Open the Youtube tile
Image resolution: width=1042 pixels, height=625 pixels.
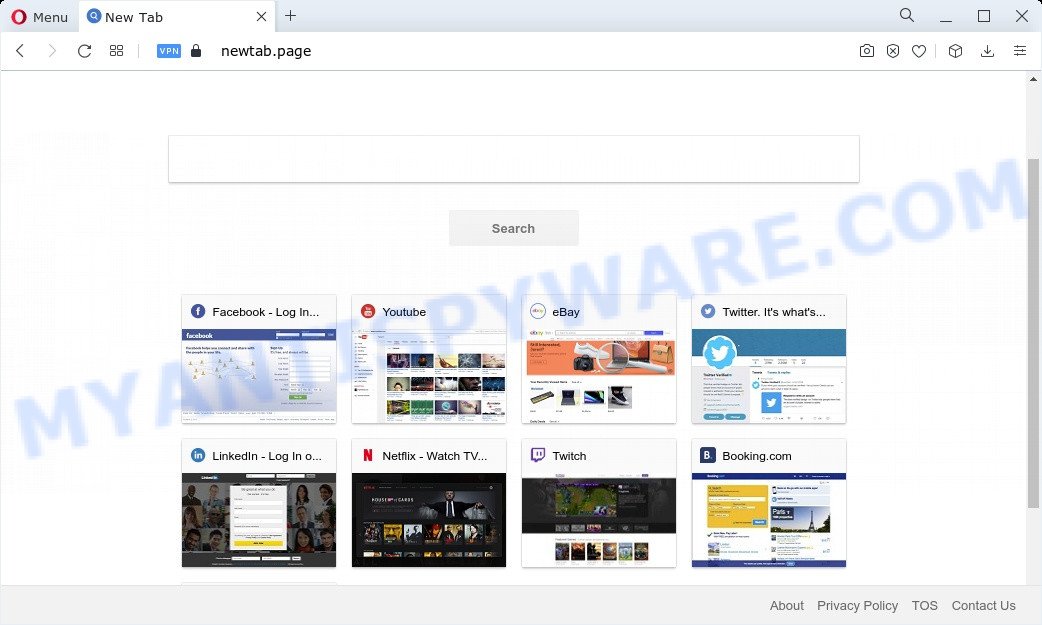(x=429, y=359)
